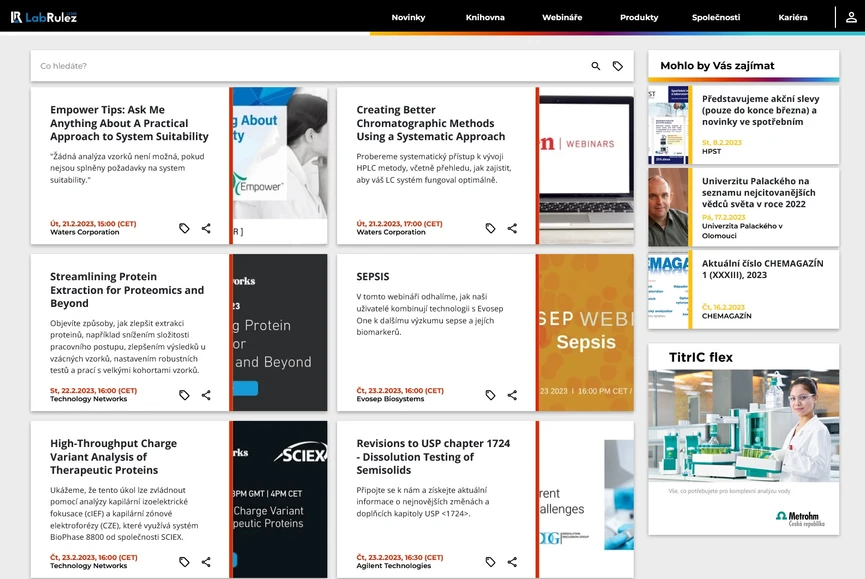This screenshot has height=579, width=865.
Task: Share High-Throughput Charge Variant webinar
Action: pyautogui.click(x=206, y=562)
